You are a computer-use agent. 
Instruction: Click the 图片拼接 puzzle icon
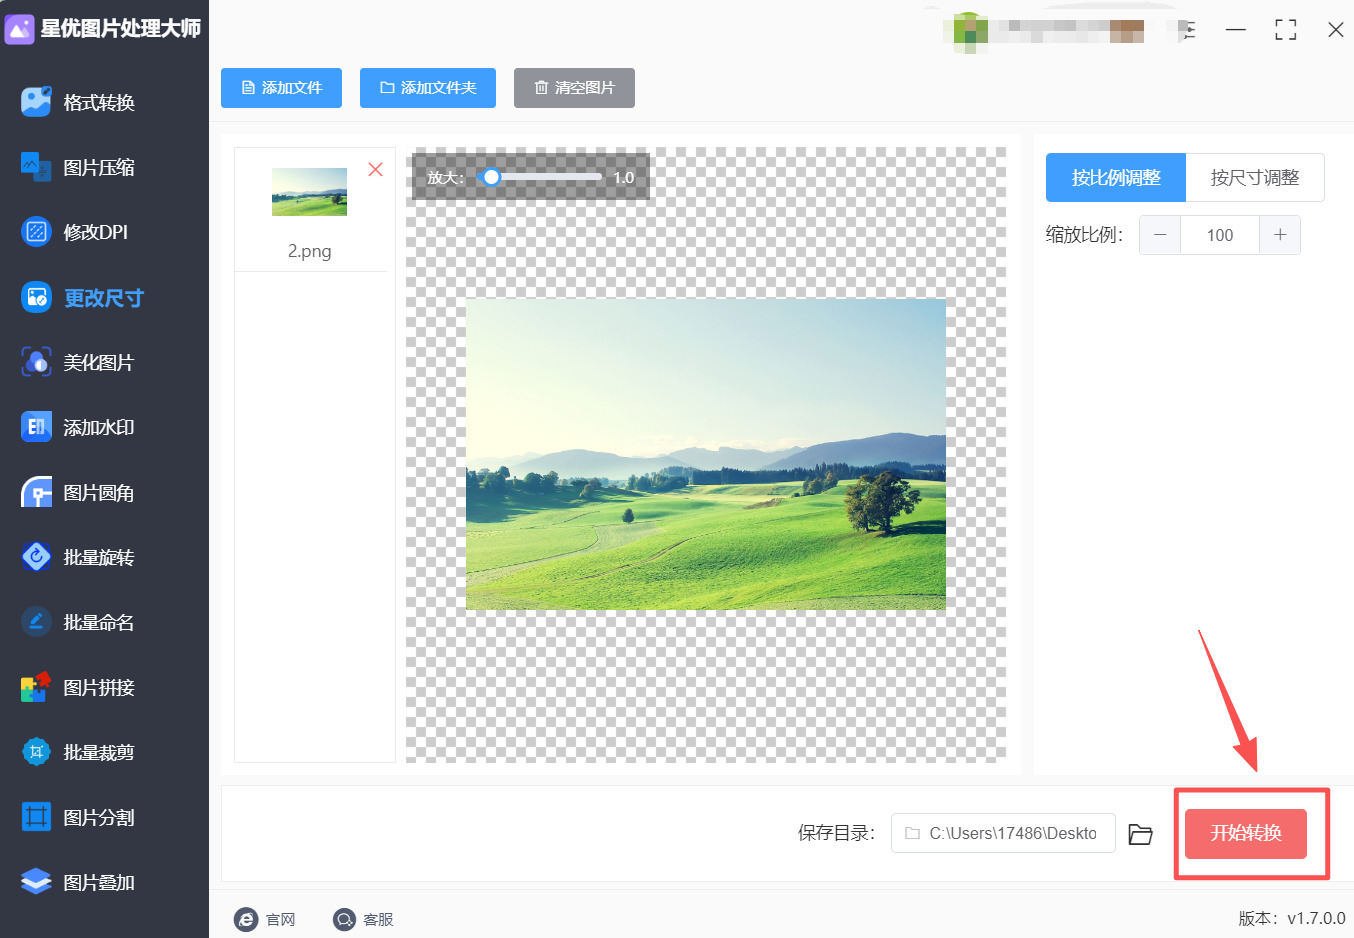[x=36, y=687]
